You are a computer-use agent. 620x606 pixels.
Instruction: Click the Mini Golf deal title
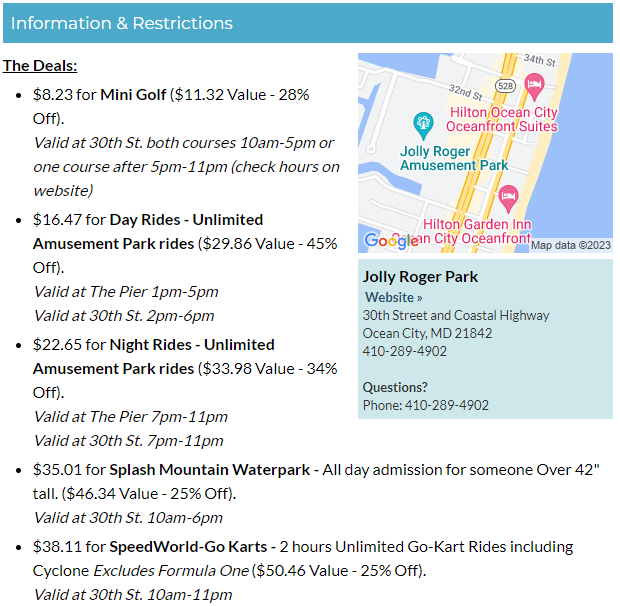click(134, 95)
